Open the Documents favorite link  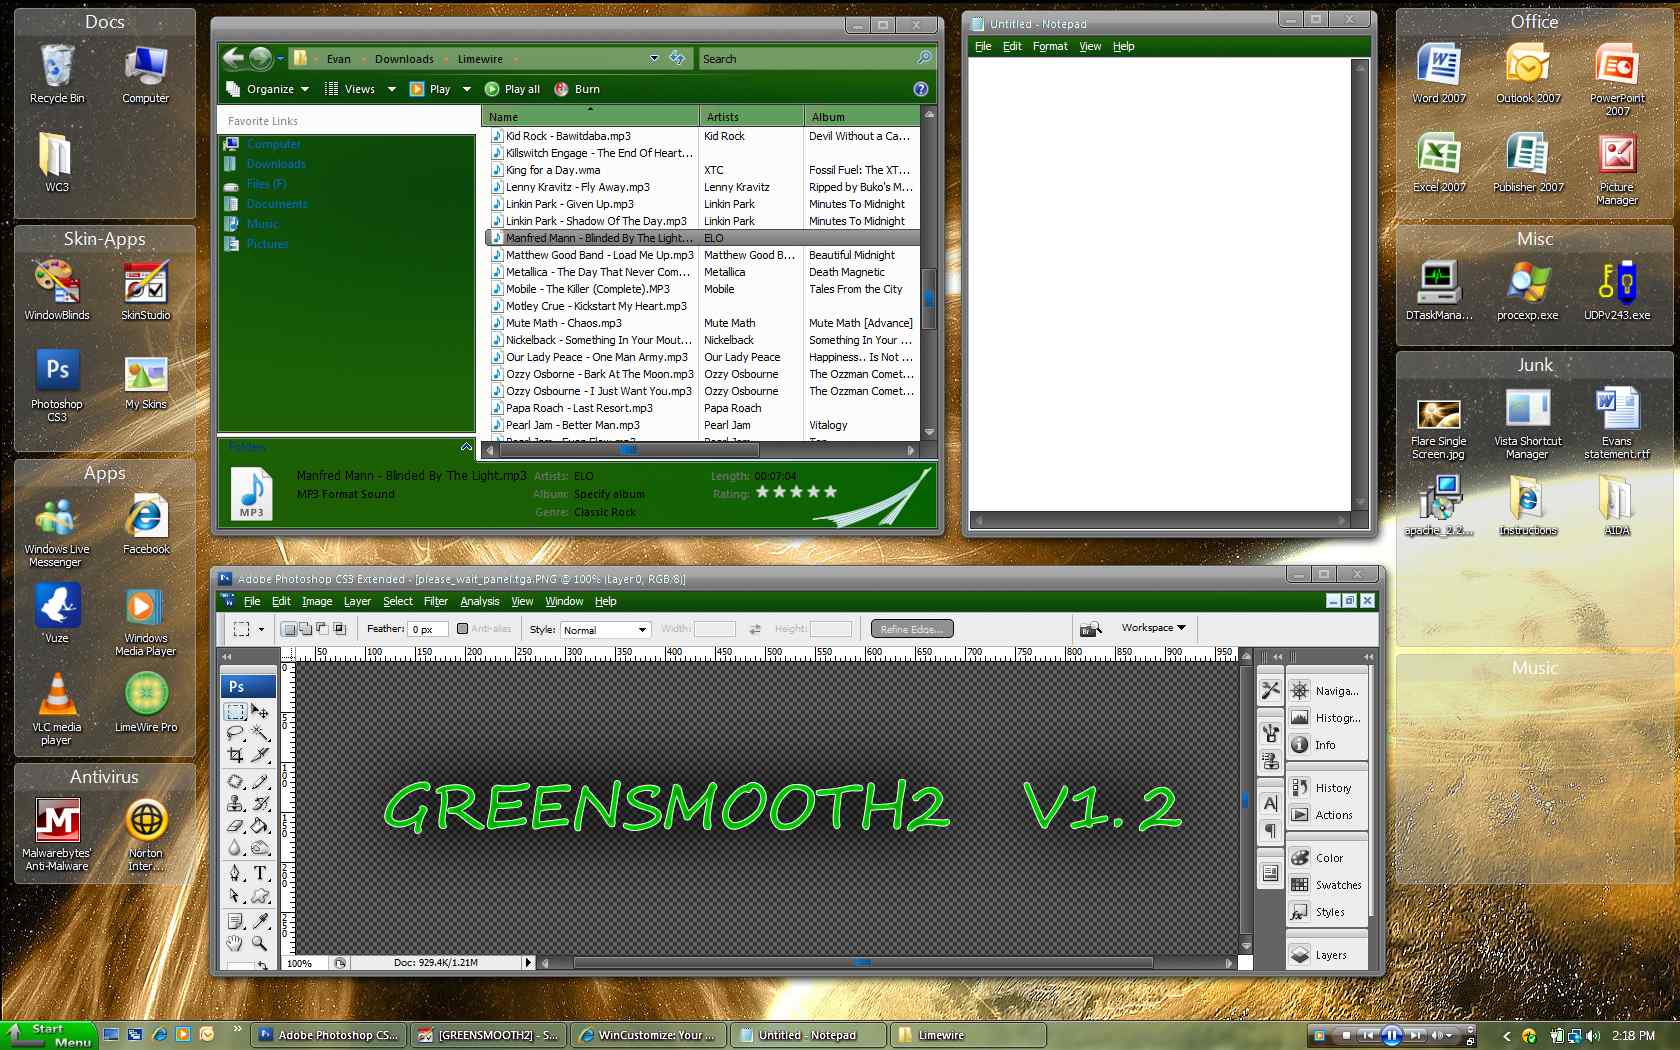[277, 204]
